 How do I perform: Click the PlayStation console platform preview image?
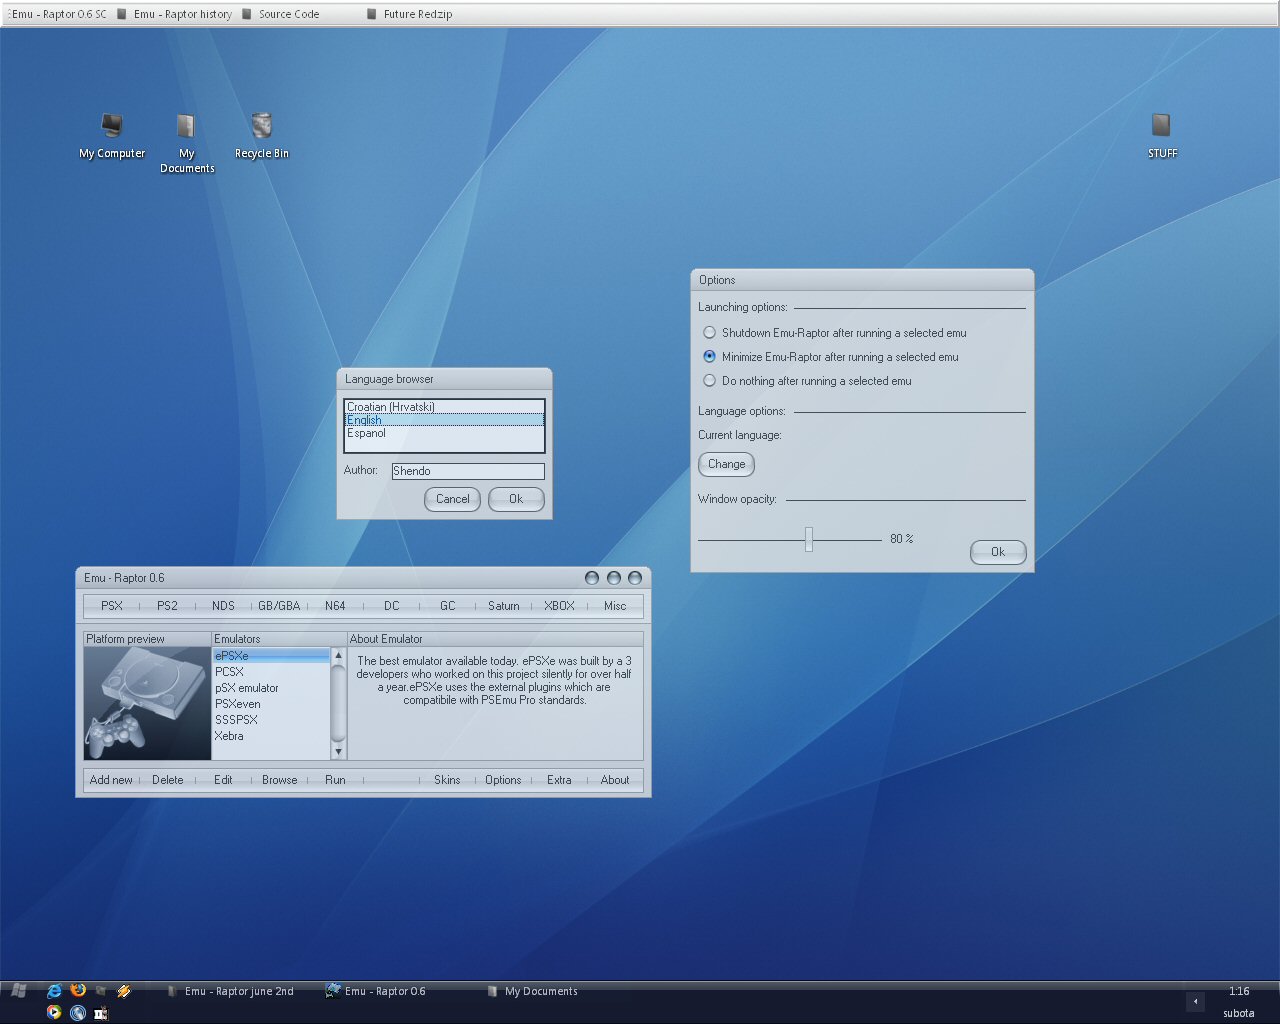pyautogui.click(x=147, y=703)
